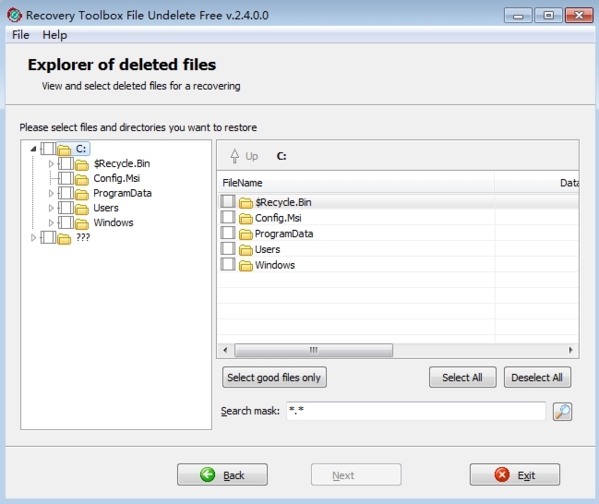The image size is (599, 504).
Task: Click the scrollbar right arrow
Action: click(571, 350)
